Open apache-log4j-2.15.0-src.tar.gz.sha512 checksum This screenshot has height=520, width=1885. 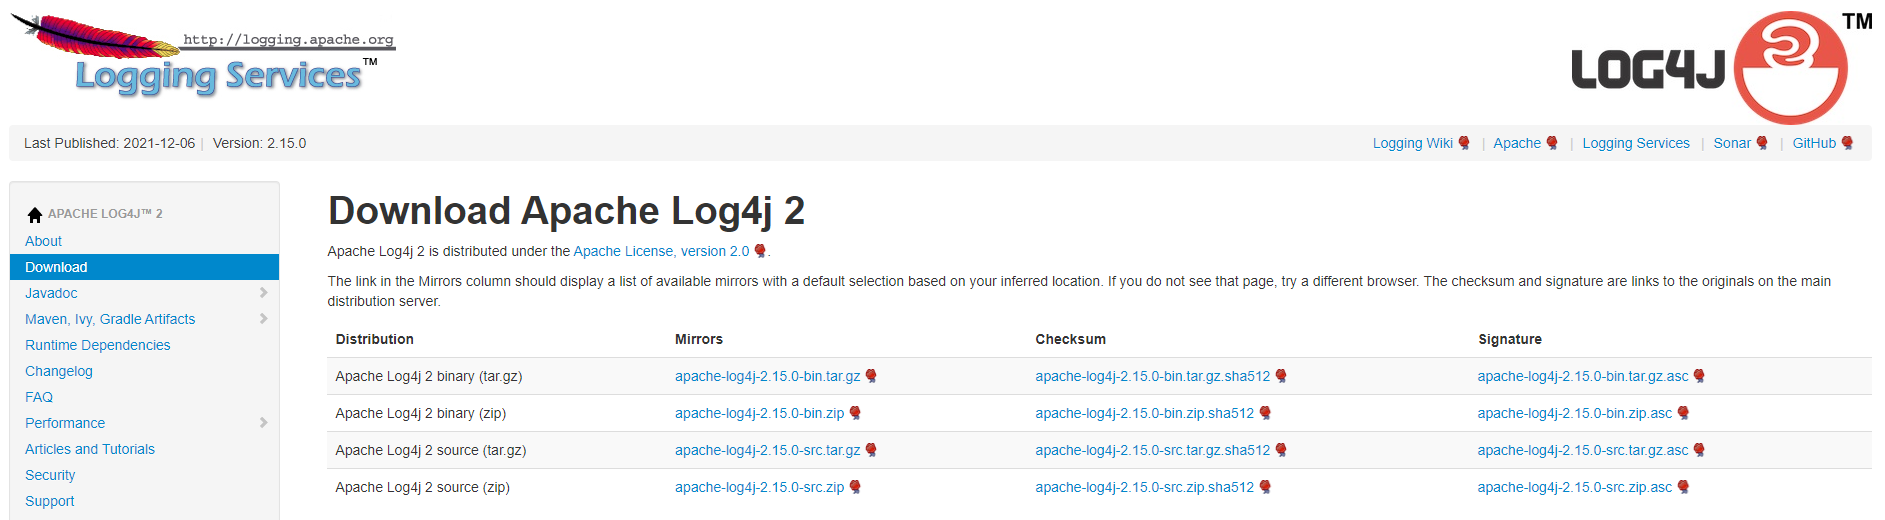(1152, 450)
